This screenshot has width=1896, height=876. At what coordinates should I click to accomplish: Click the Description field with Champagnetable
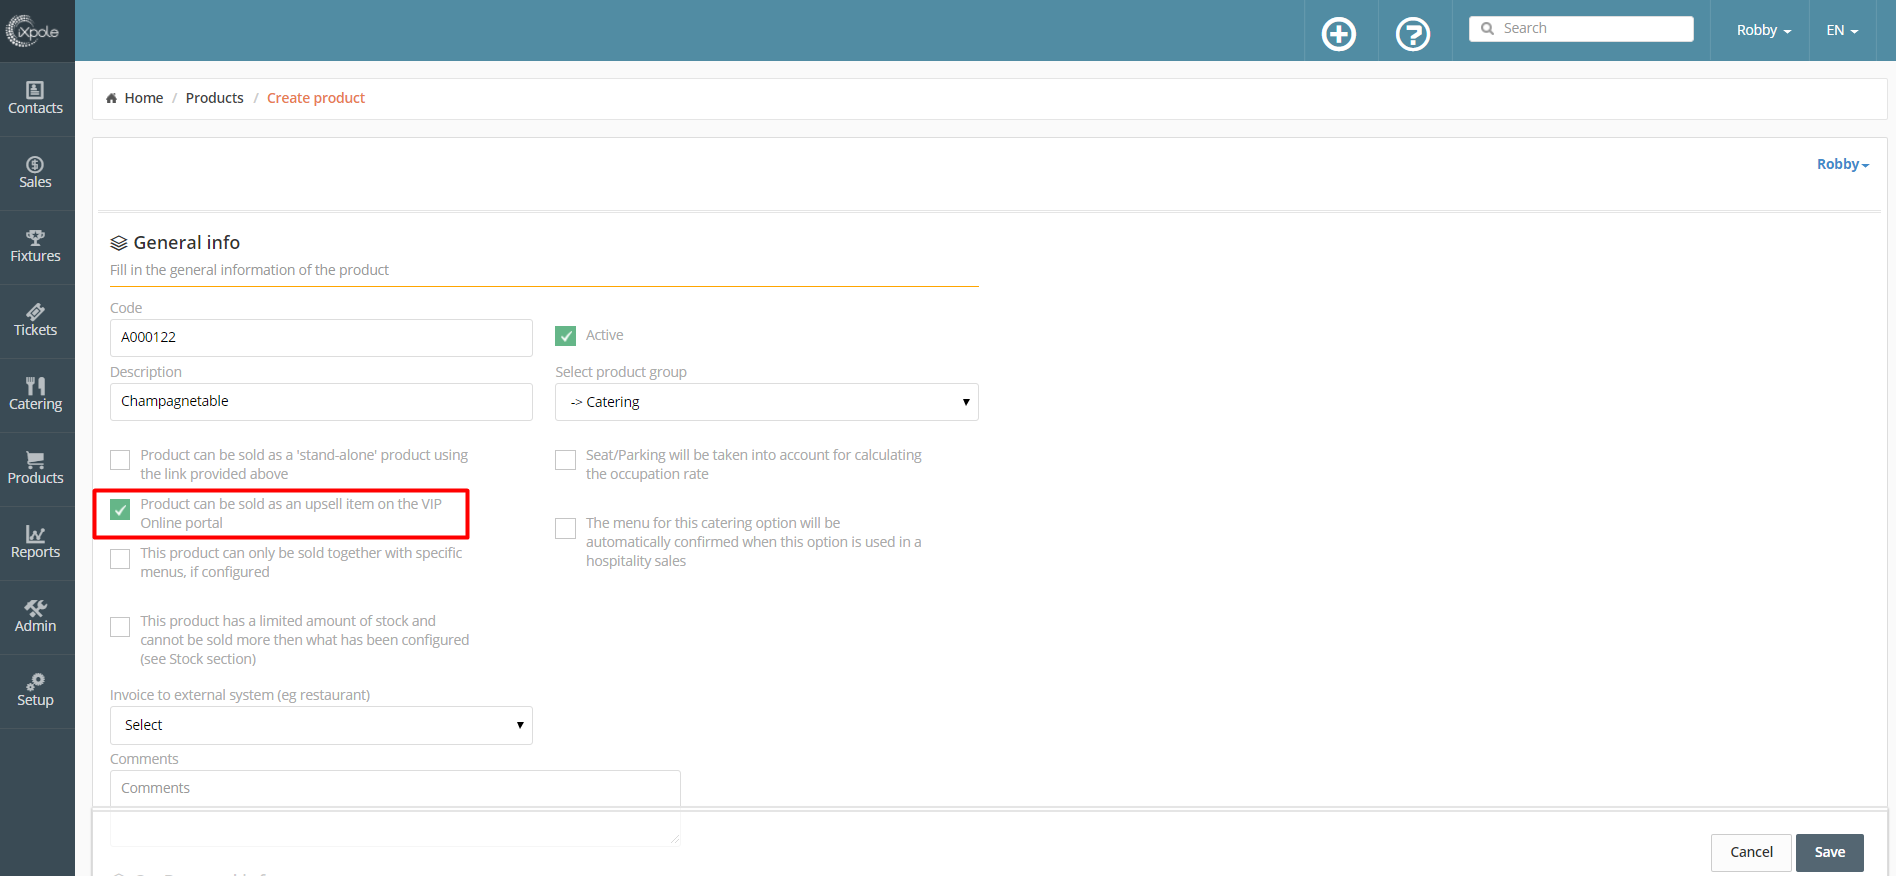click(x=321, y=402)
